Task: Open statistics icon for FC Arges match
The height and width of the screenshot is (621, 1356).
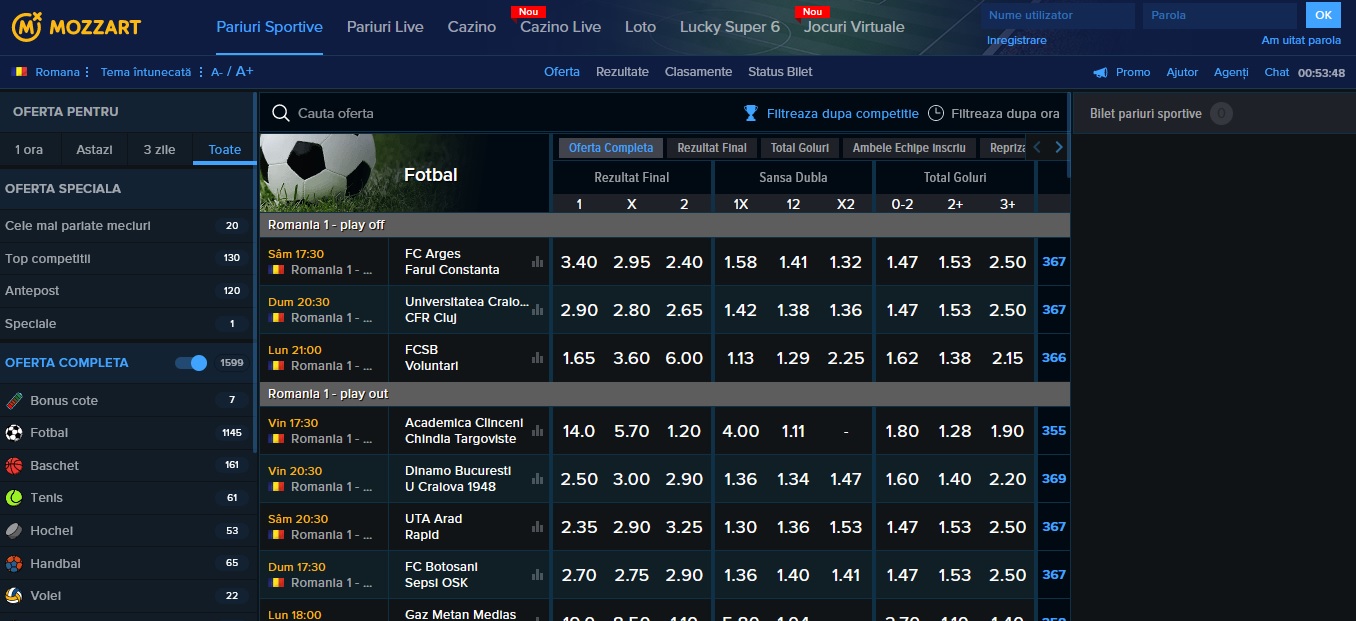Action: coord(538,262)
